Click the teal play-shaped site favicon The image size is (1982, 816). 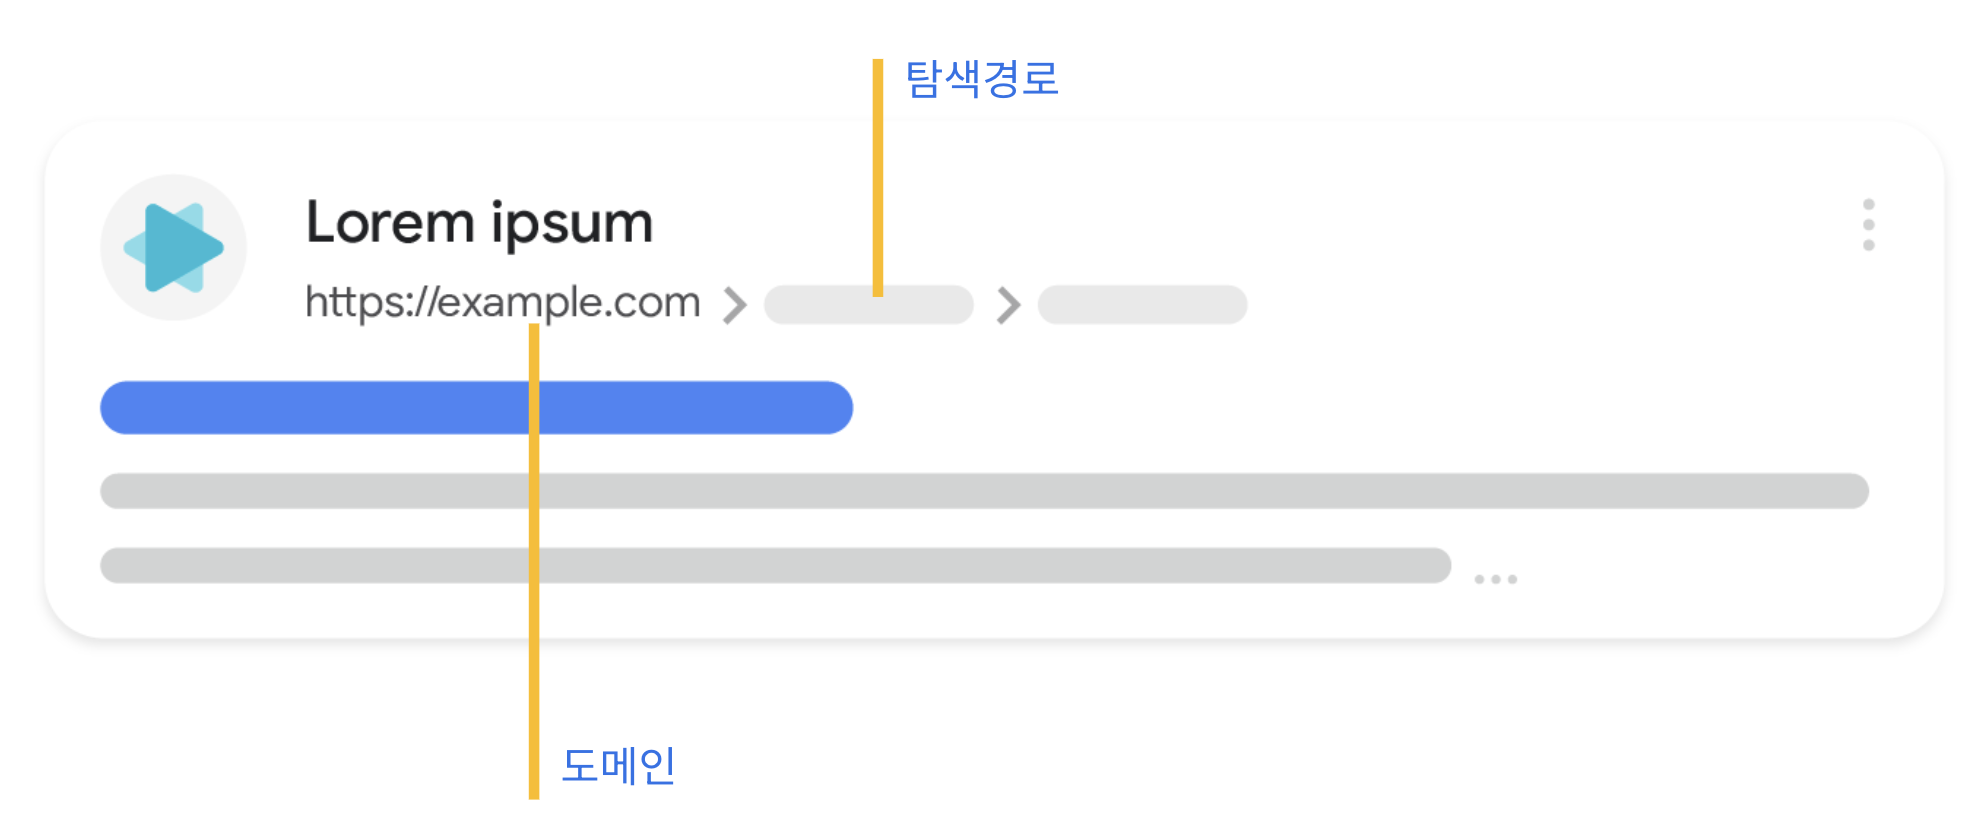pyautogui.click(x=174, y=248)
